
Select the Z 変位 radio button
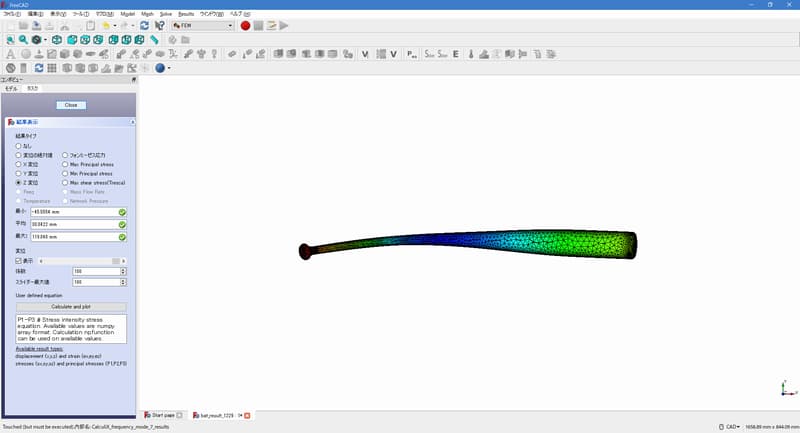click(18, 183)
